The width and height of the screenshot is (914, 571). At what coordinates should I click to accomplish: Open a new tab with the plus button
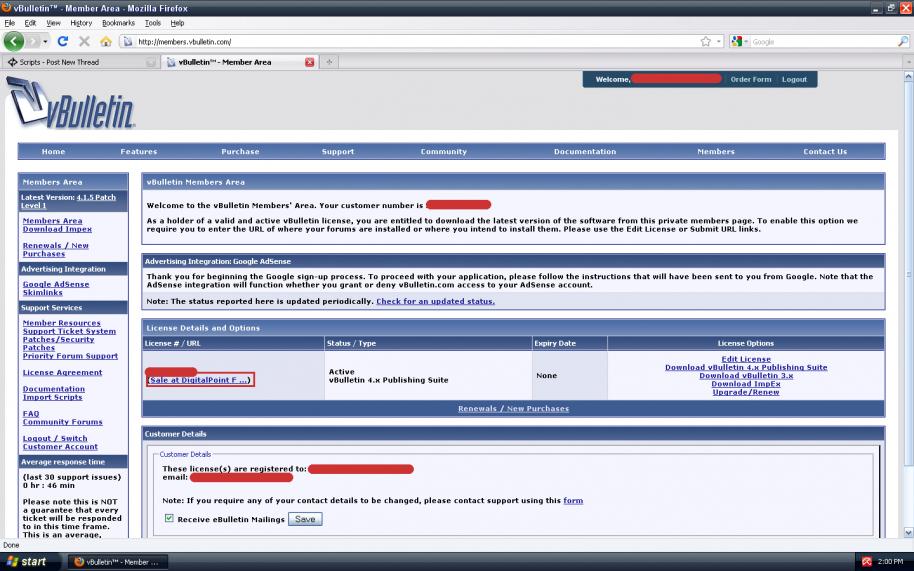329,62
